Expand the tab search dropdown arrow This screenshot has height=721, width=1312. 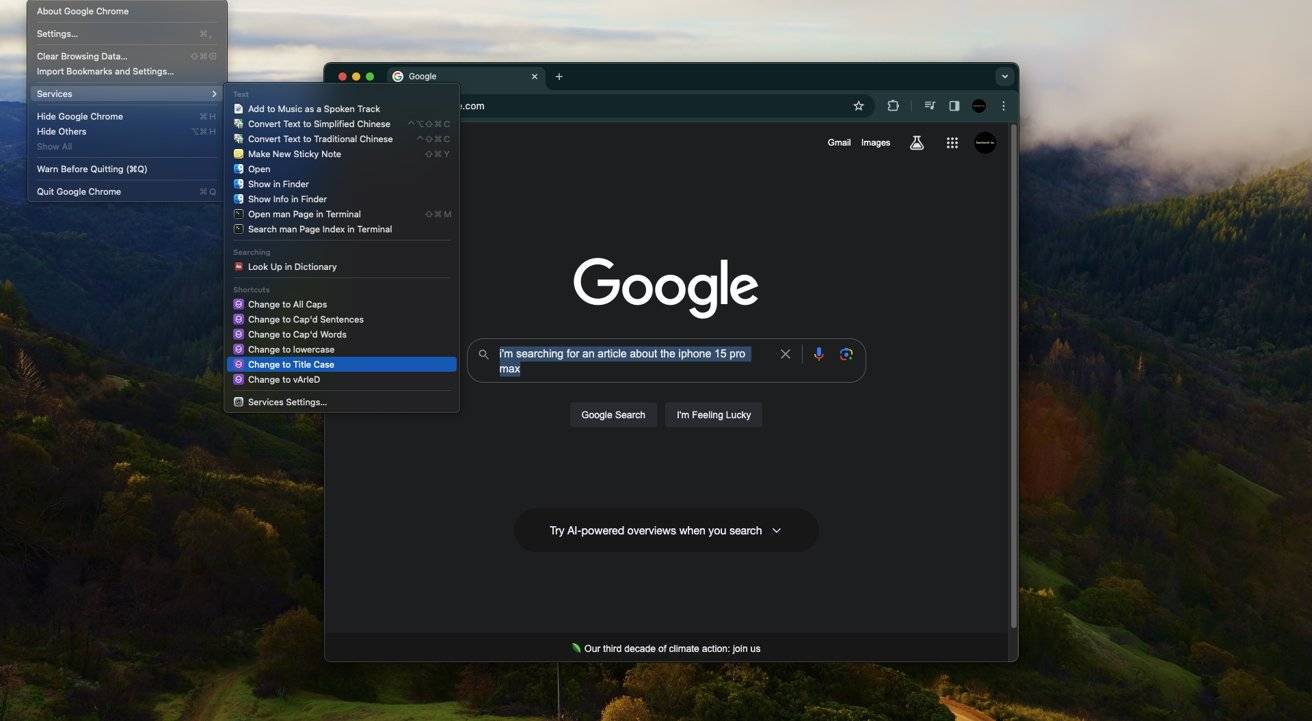coord(1004,76)
